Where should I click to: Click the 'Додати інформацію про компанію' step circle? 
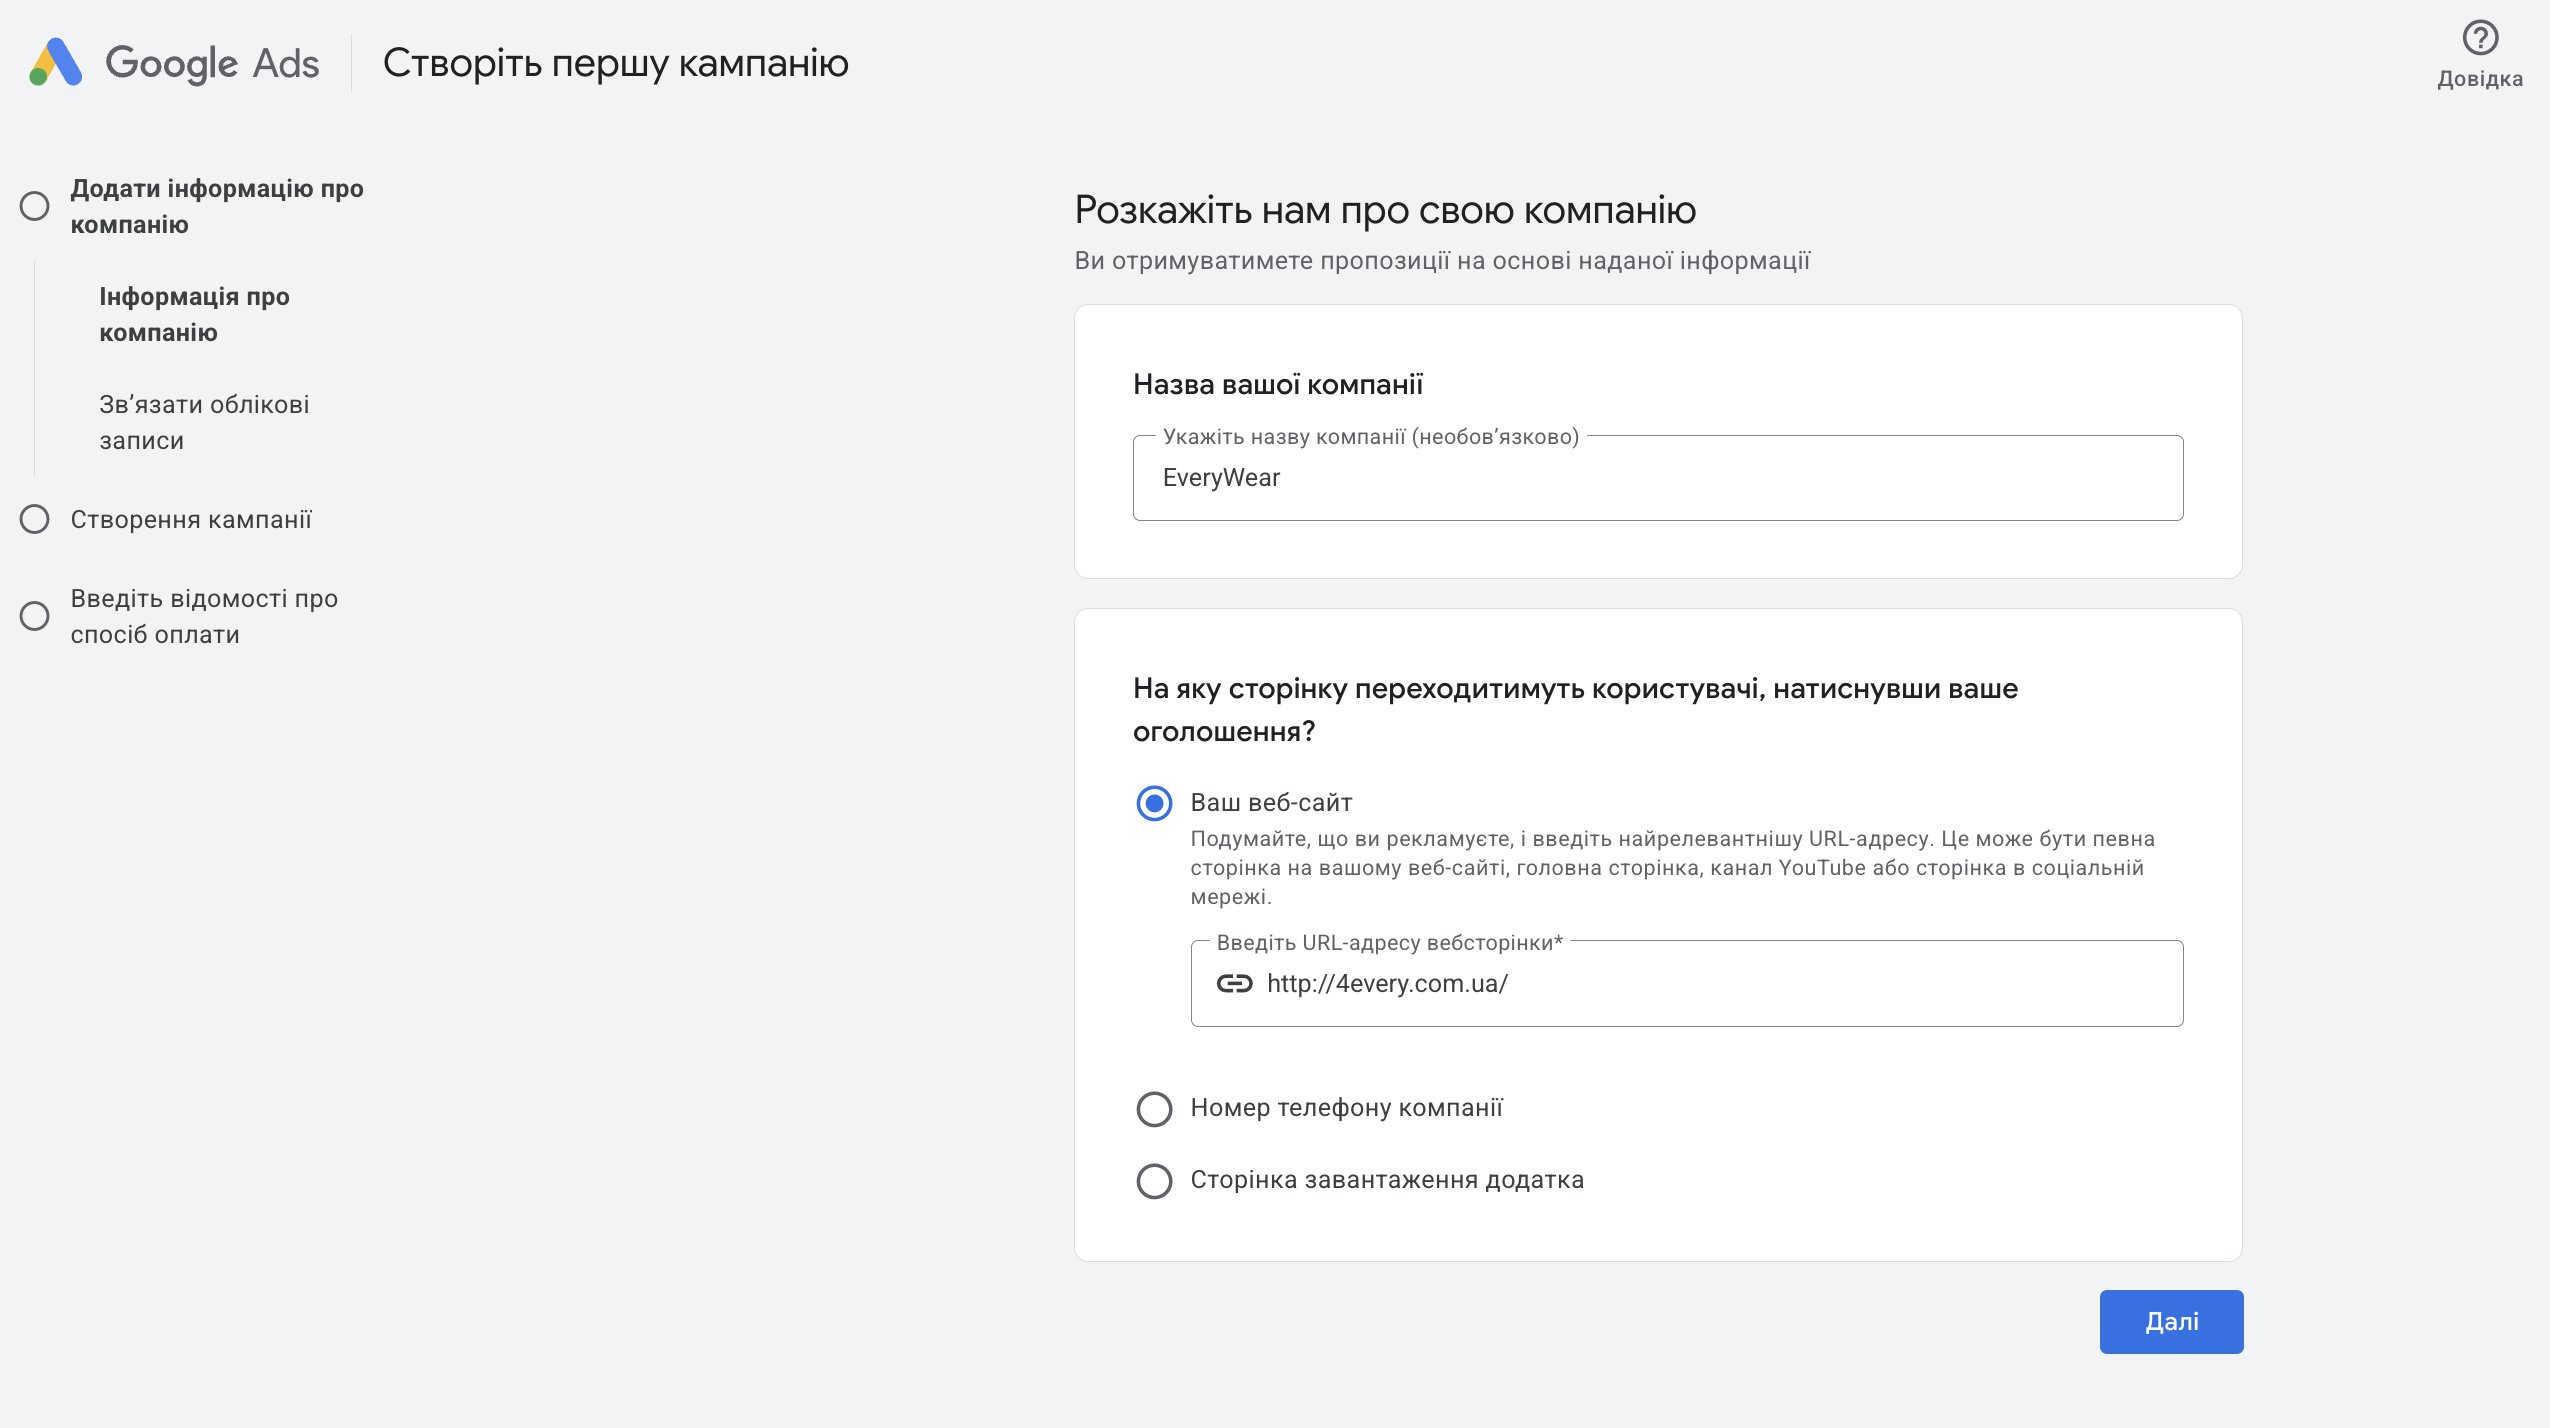pyautogui.click(x=35, y=206)
